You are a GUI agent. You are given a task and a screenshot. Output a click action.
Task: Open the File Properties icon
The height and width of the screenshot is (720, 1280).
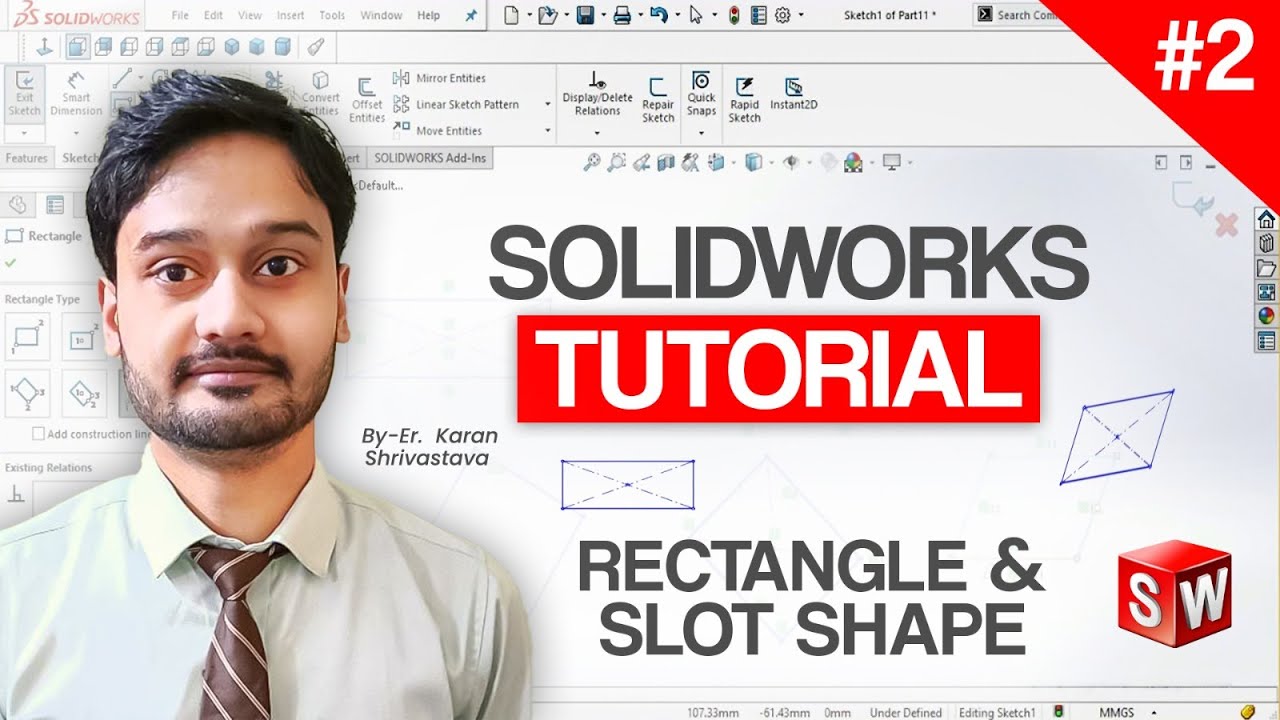758,15
